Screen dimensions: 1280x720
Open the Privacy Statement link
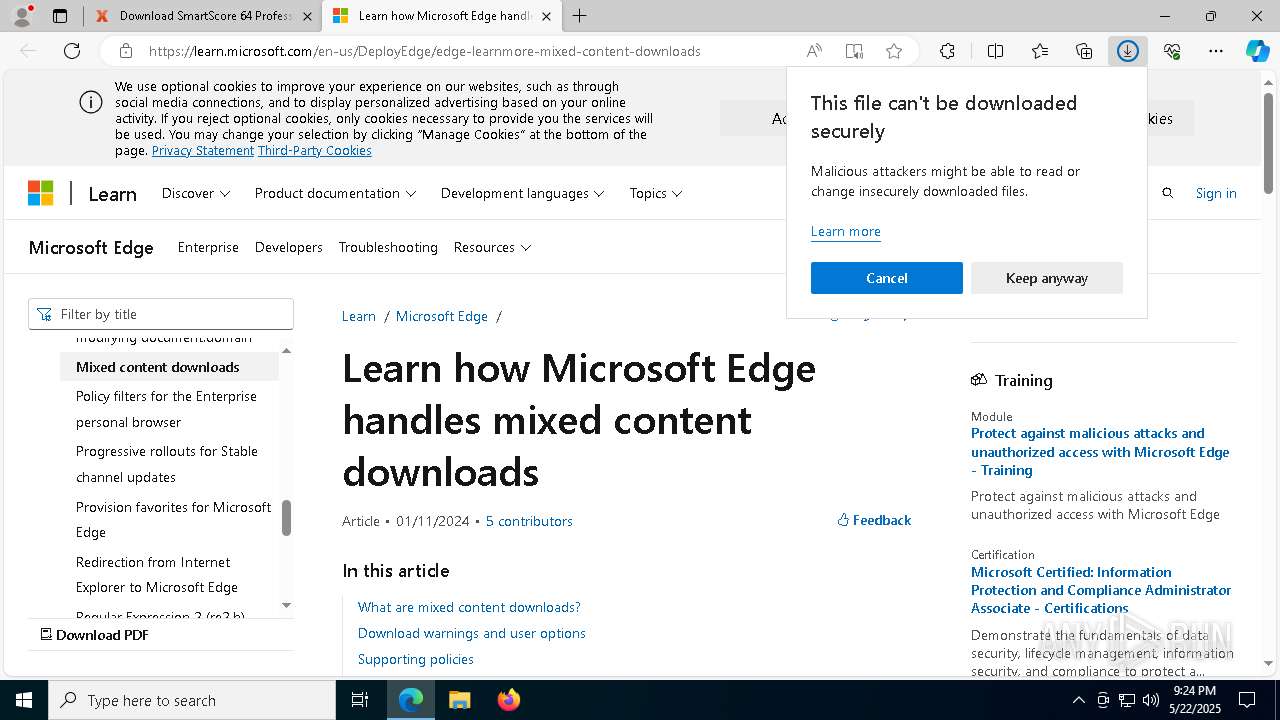pos(203,151)
